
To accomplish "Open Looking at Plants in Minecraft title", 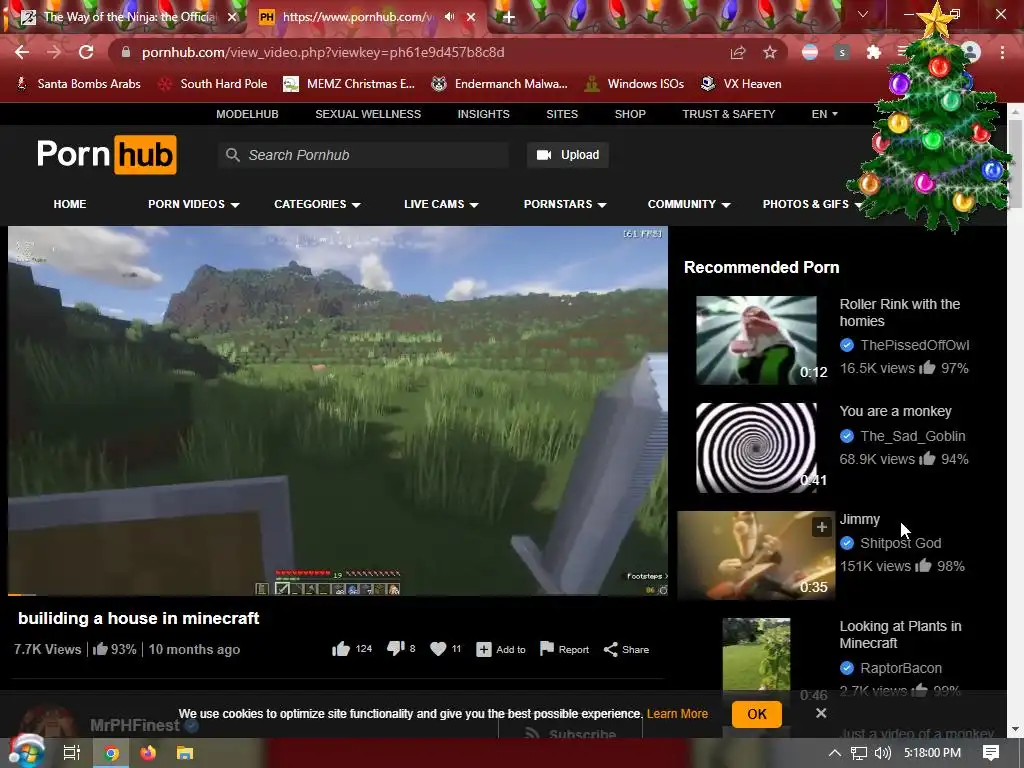I will (x=900, y=634).
